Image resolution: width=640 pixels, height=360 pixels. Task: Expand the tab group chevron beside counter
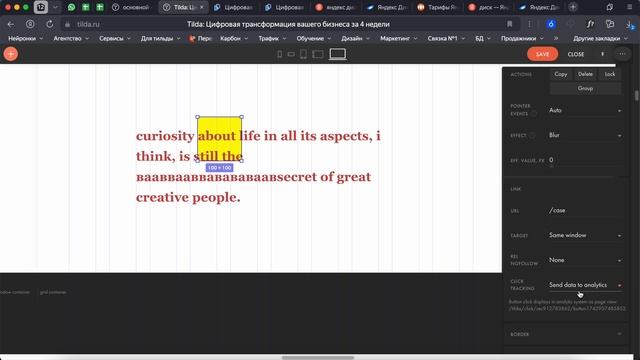pos(55,7)
